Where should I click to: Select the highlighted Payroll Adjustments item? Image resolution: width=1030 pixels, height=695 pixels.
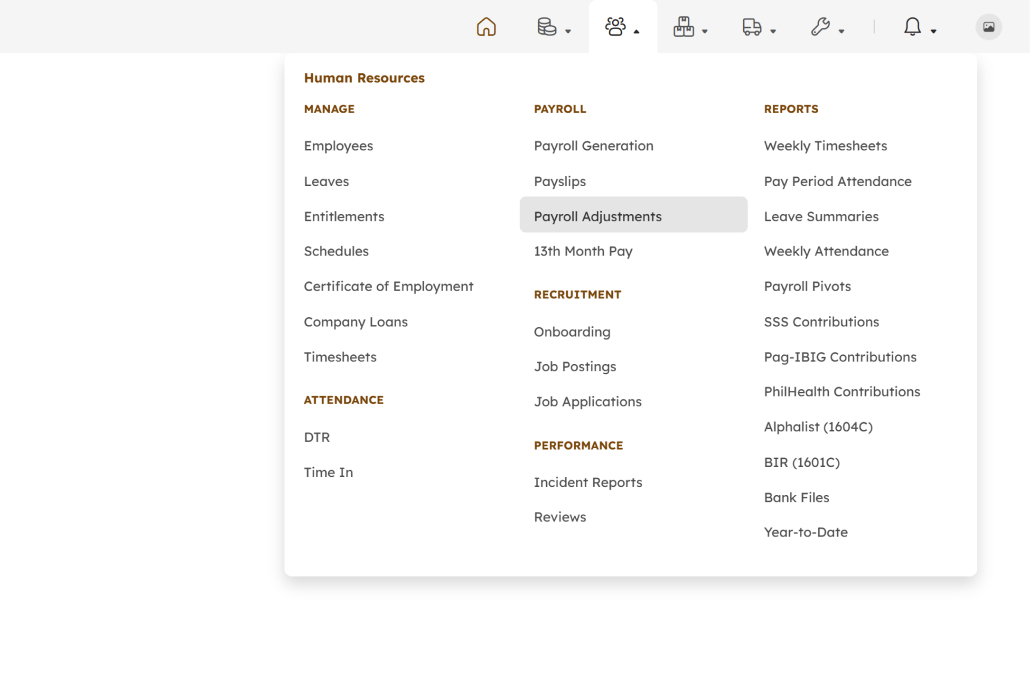[633, 215]
